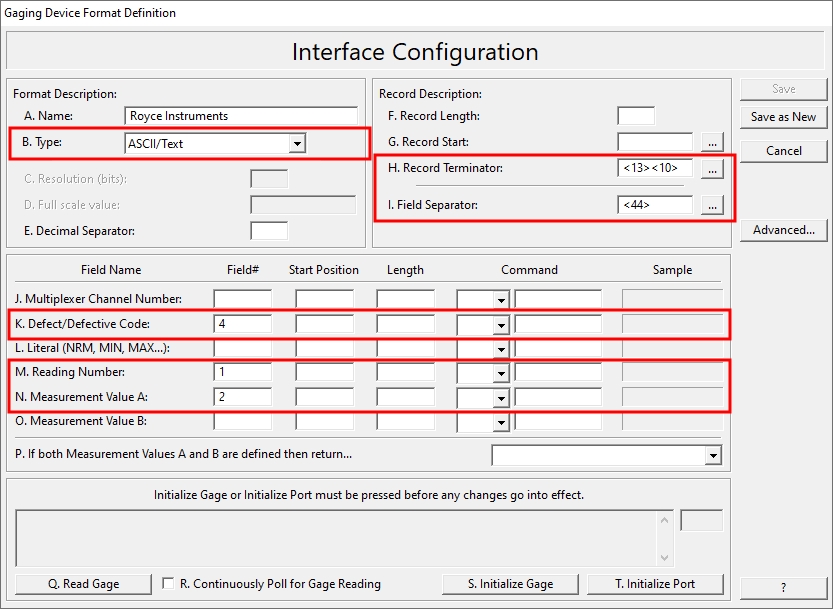Image resolution: width=833 pixels, height=609 pixels.
Task: Click Defect/Defective Code command text field
Action: 558,324
